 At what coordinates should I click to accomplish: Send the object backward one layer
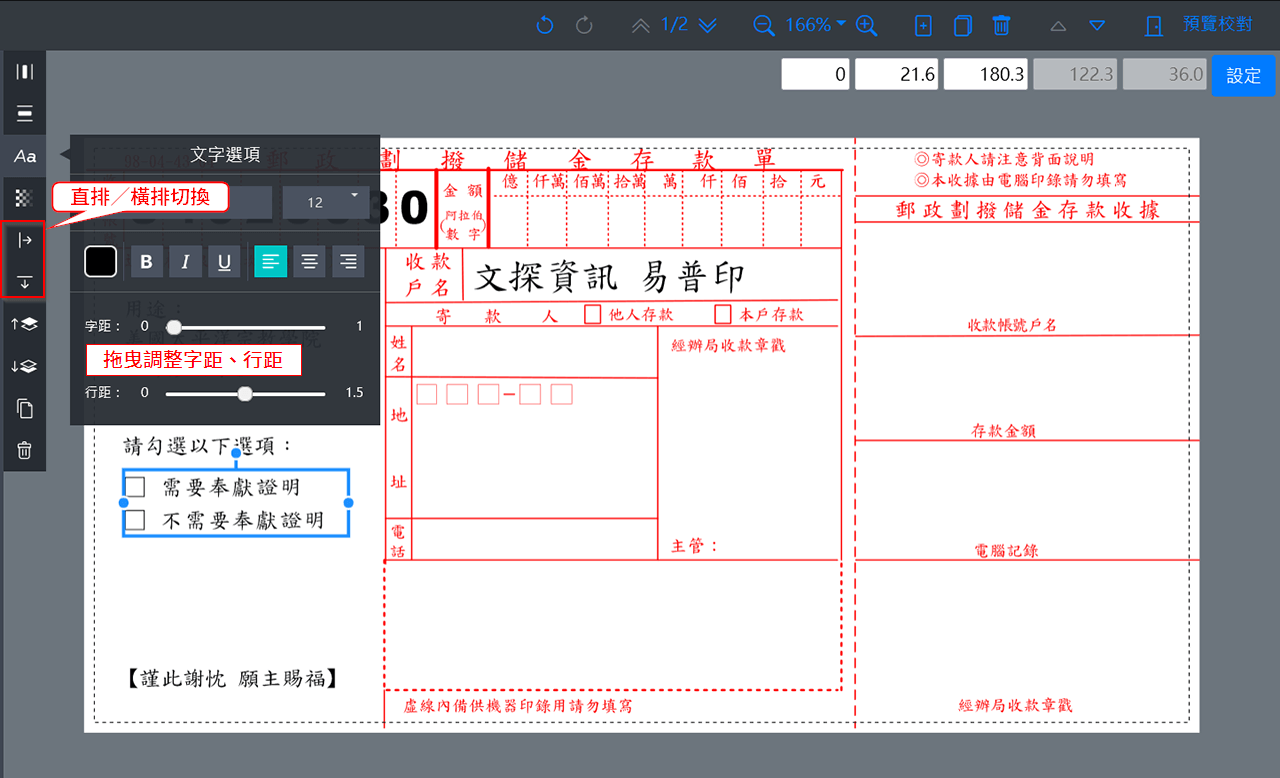tap(25, 366)
